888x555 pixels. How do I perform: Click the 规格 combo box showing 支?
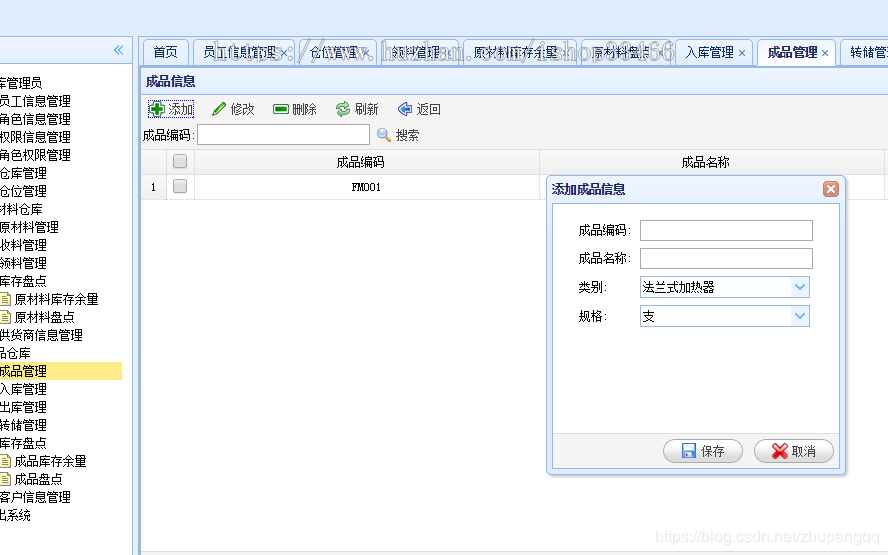pos(724,316)
